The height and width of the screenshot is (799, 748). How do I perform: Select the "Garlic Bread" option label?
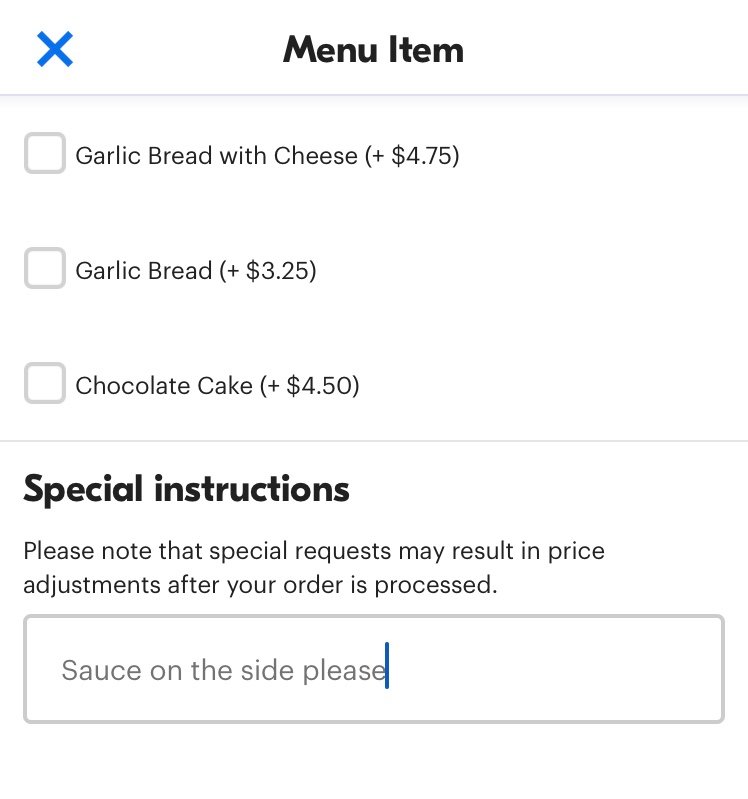click(x=144, y=271)
